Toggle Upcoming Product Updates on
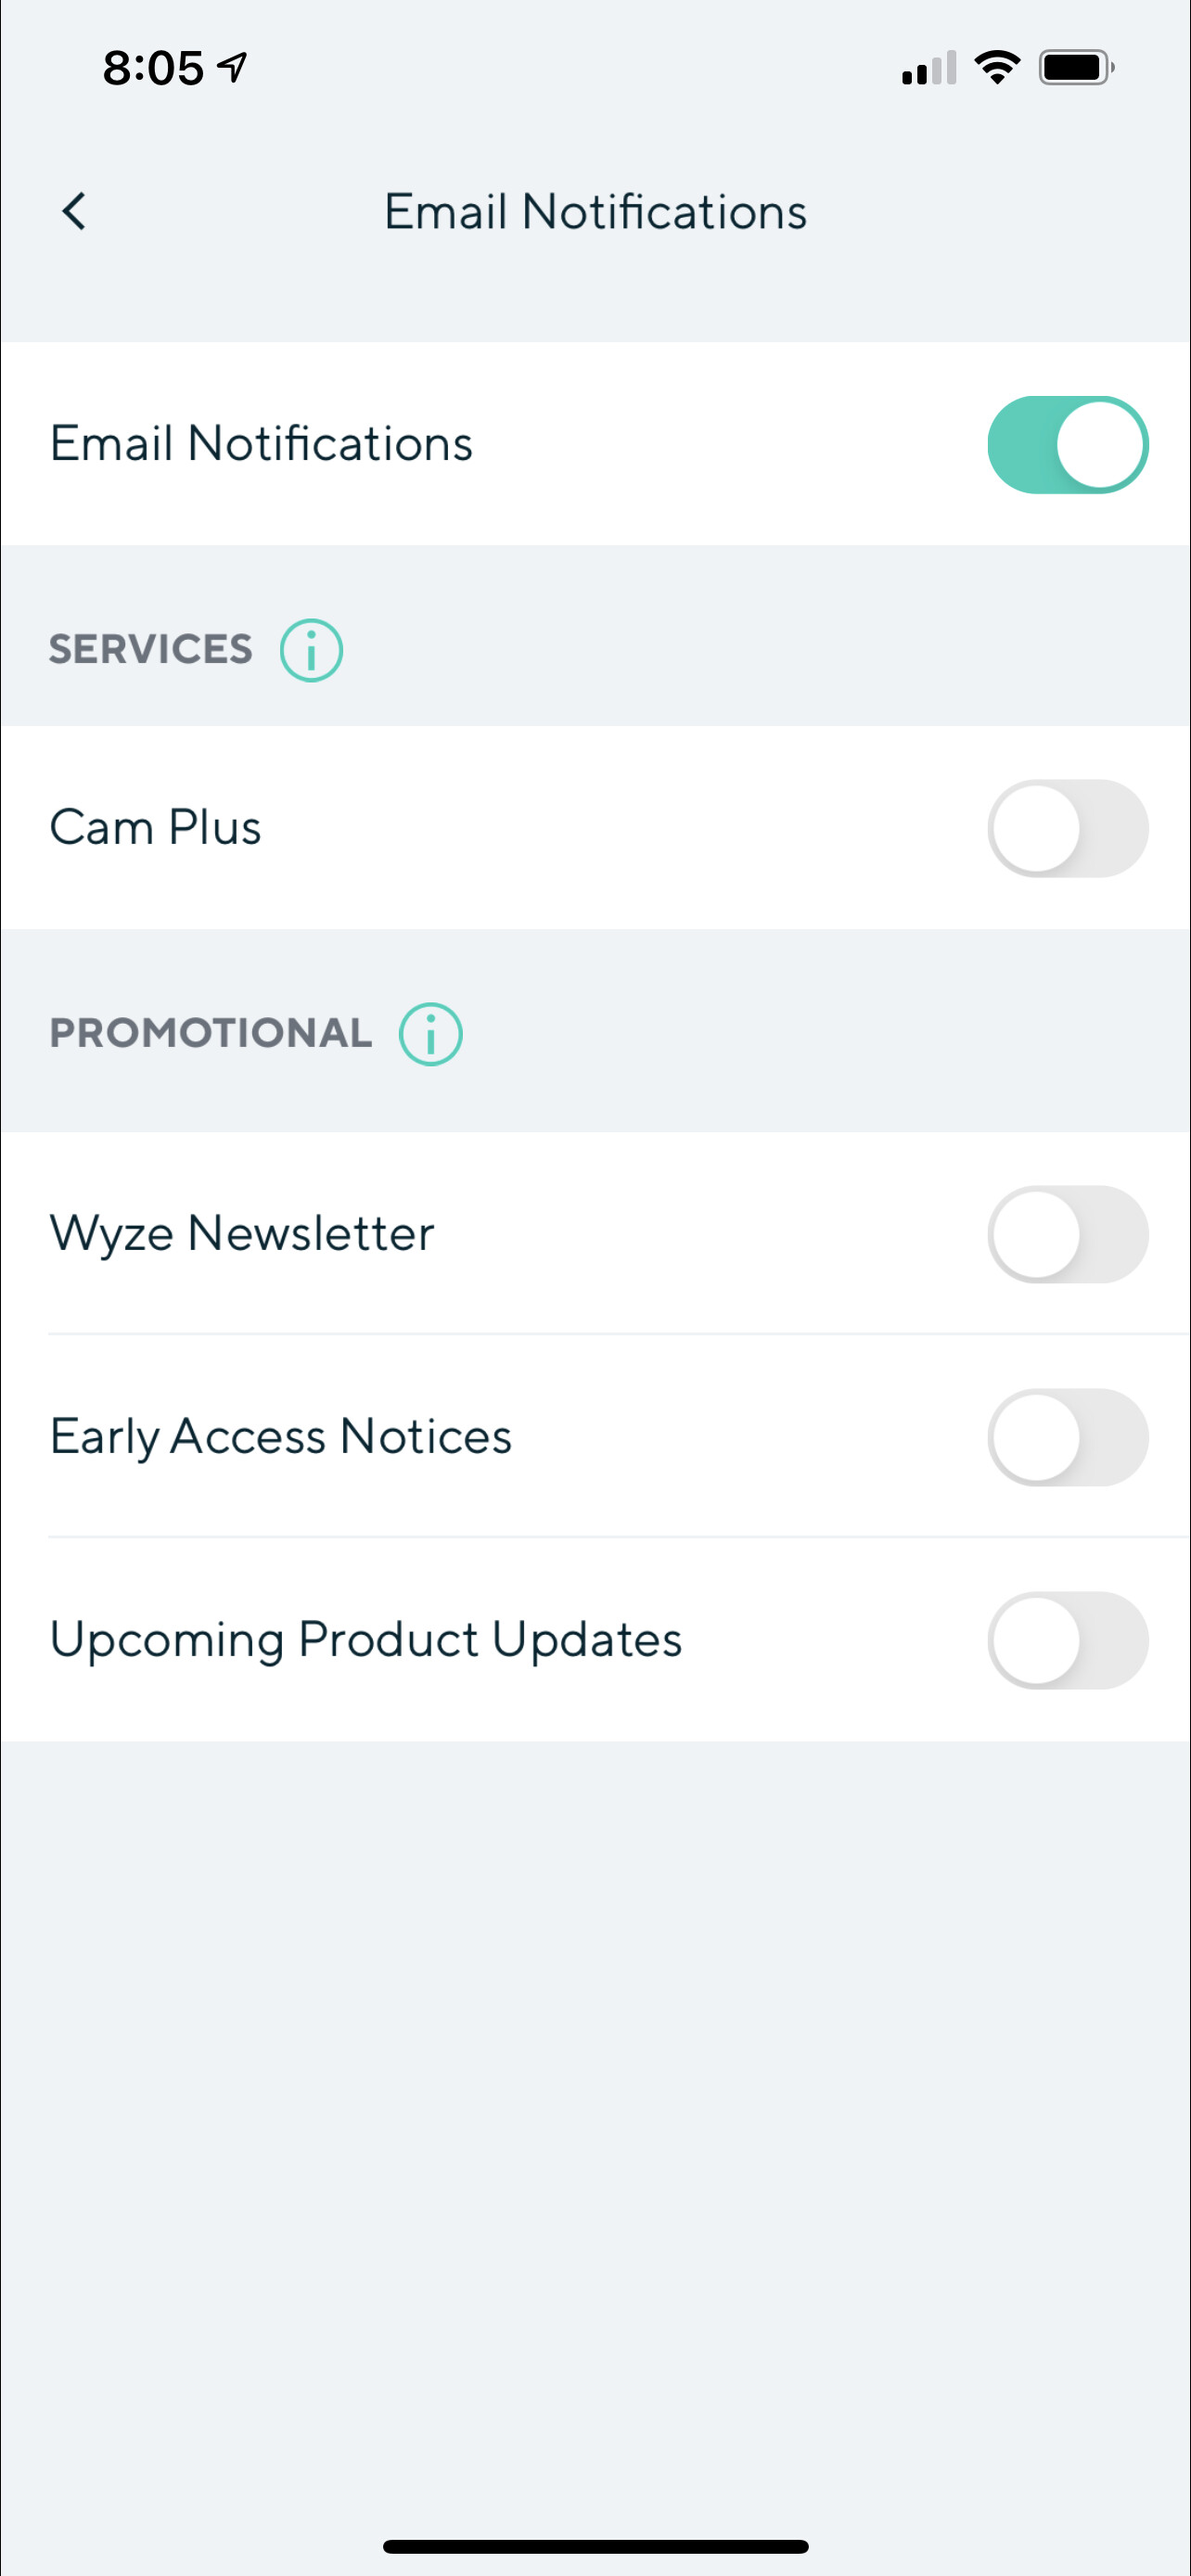1191x2576 pixels. (1067, 1640)
